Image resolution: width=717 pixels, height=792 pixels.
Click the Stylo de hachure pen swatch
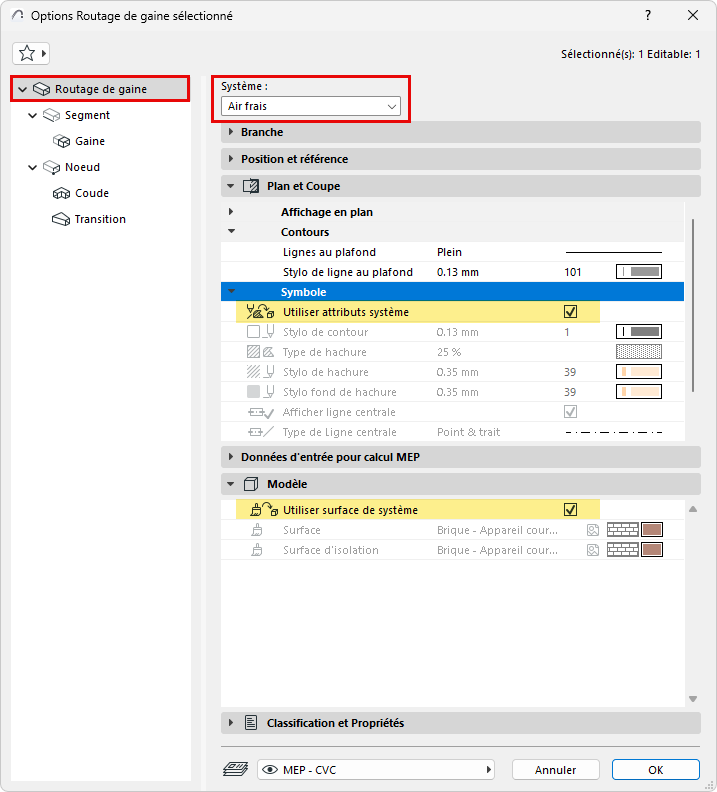click(x=639, y=372)
